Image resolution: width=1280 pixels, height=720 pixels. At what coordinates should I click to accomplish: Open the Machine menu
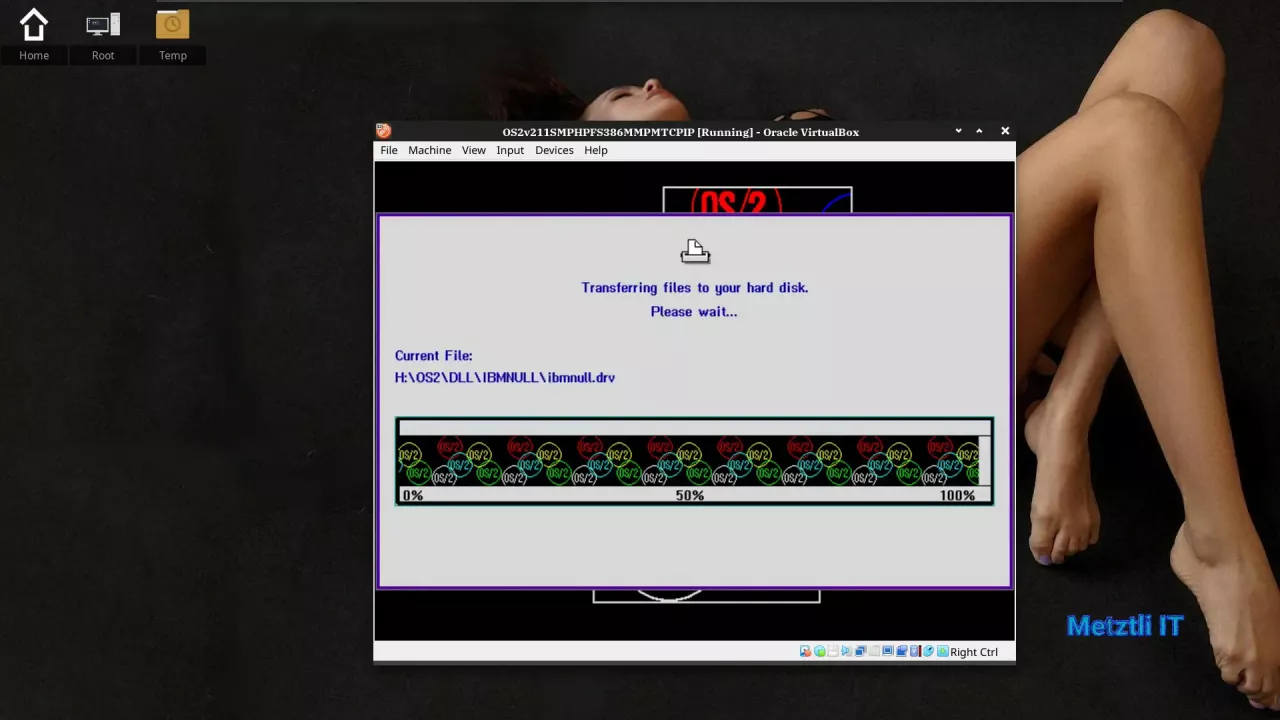point(430,150)
